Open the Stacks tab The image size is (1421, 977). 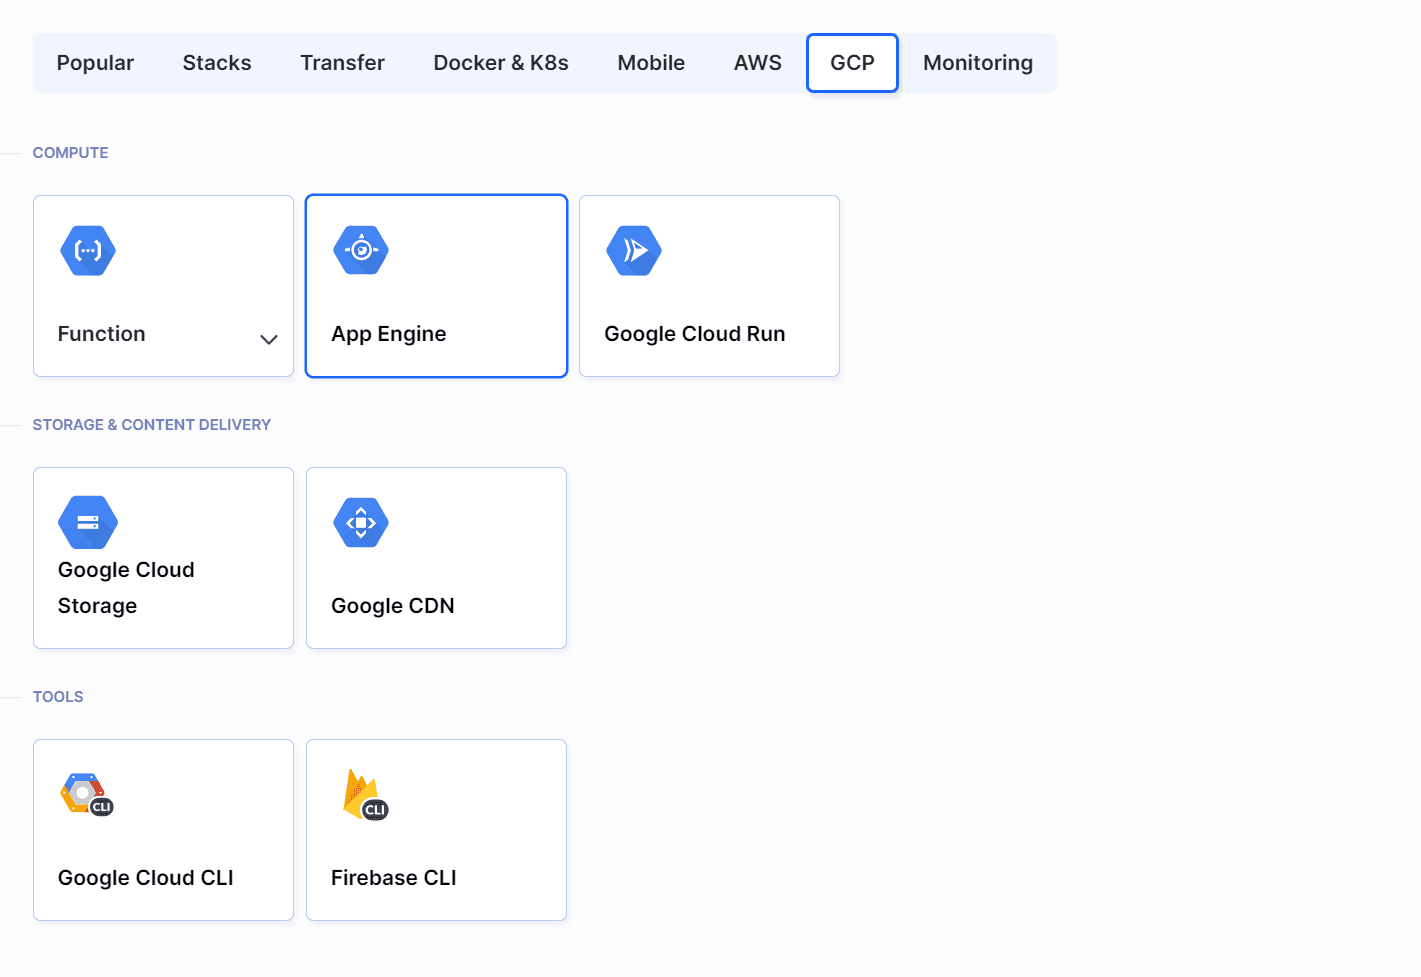[217, 62]
